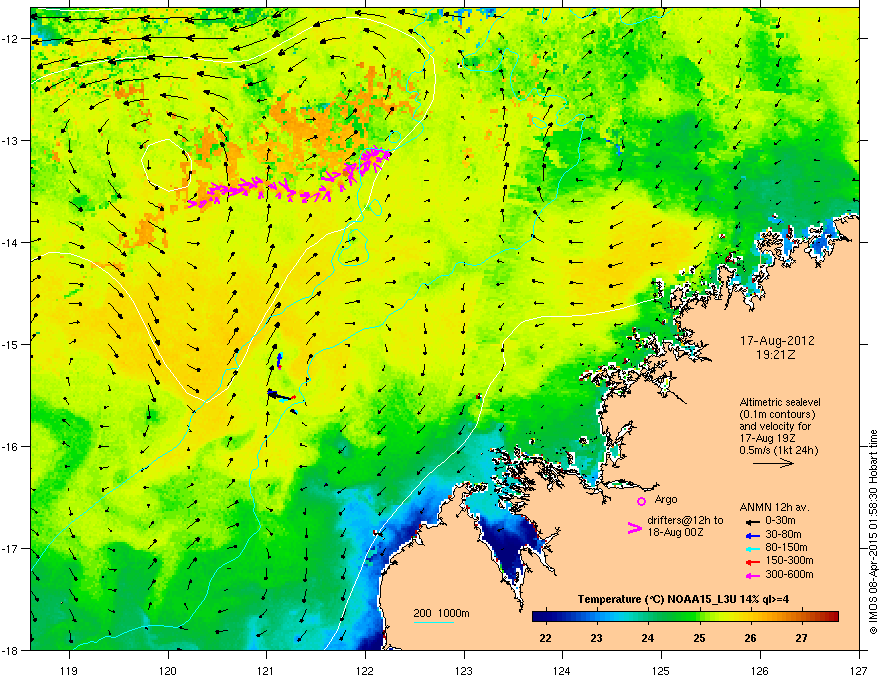Click the '26' color bar tick label
Screen dimensions: 880x680
pyautogui.click(x=750, y=638)
